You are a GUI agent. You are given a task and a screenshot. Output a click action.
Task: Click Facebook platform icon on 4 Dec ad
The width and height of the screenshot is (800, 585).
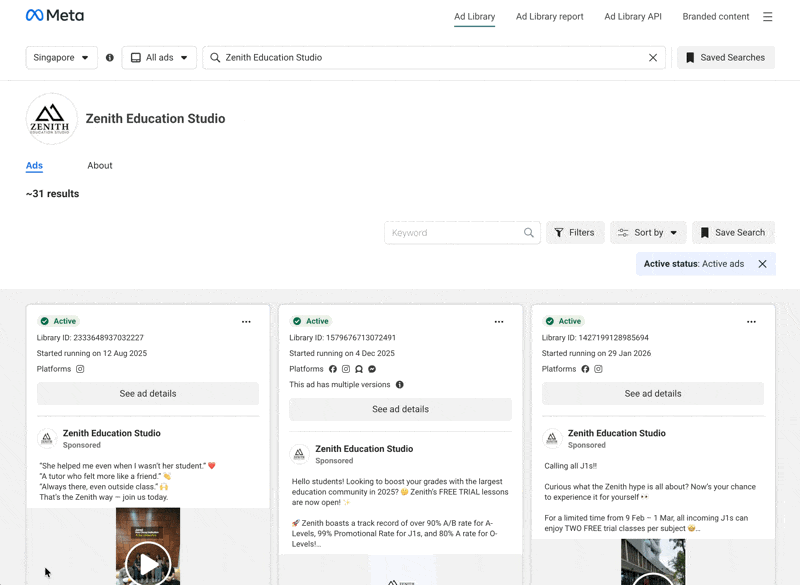click(333, 369)
